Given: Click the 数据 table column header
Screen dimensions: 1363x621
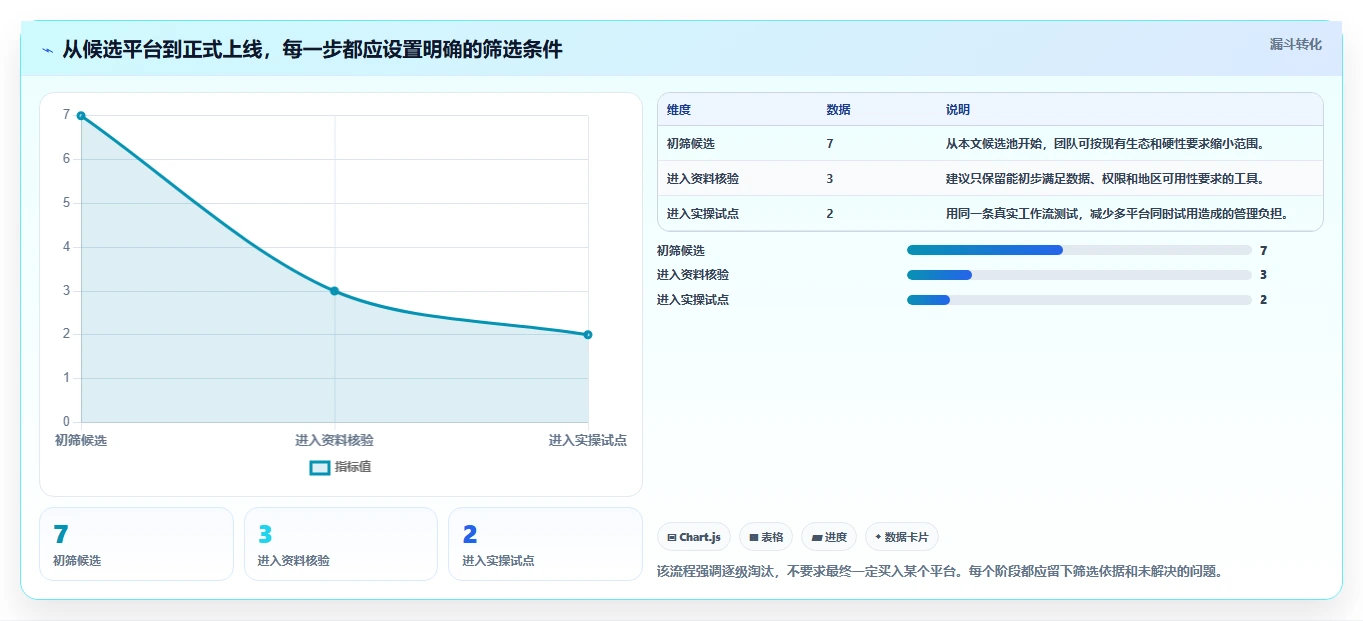Looking at the screenshot, I should pos(839,110).
